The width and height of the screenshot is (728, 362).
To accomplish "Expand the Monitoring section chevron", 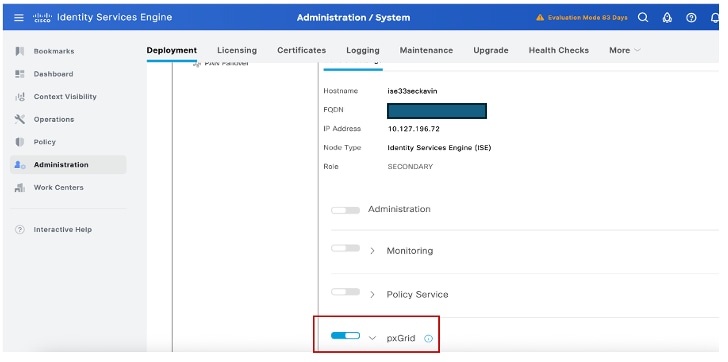I will tap(372, 251).
